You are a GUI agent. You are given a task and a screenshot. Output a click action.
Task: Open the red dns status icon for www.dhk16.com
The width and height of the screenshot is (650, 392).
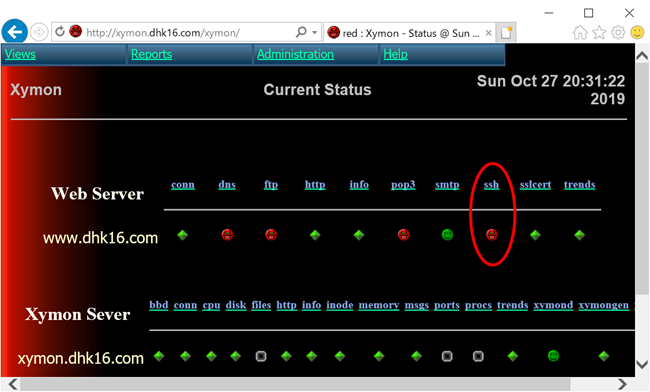click(227, 235)
